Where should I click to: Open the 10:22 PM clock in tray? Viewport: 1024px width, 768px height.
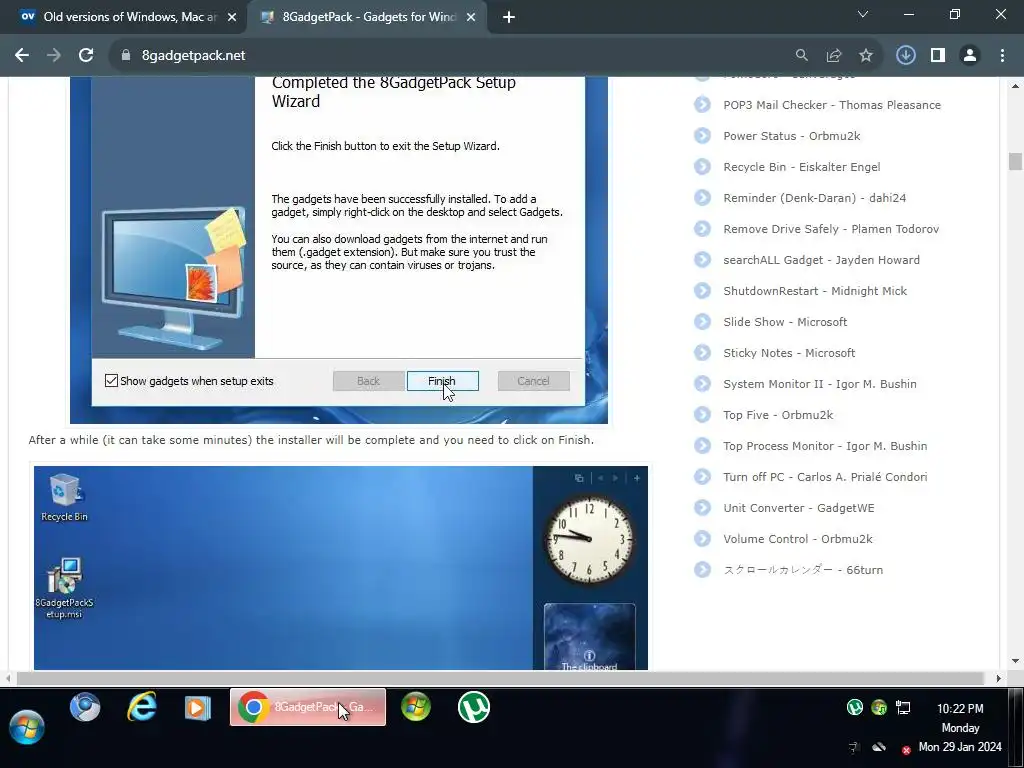960,709
